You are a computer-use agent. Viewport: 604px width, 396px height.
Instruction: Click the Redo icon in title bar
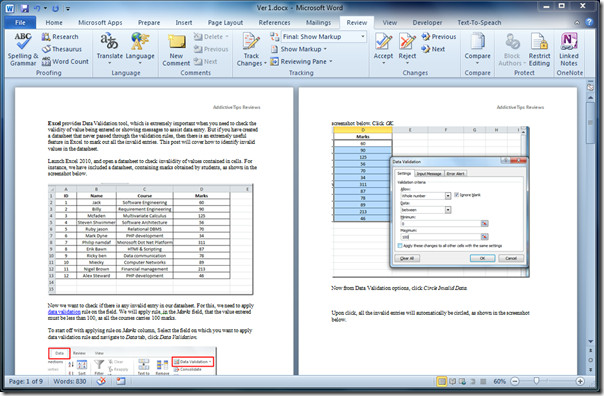pyautogui.click(x=55, y=8)
